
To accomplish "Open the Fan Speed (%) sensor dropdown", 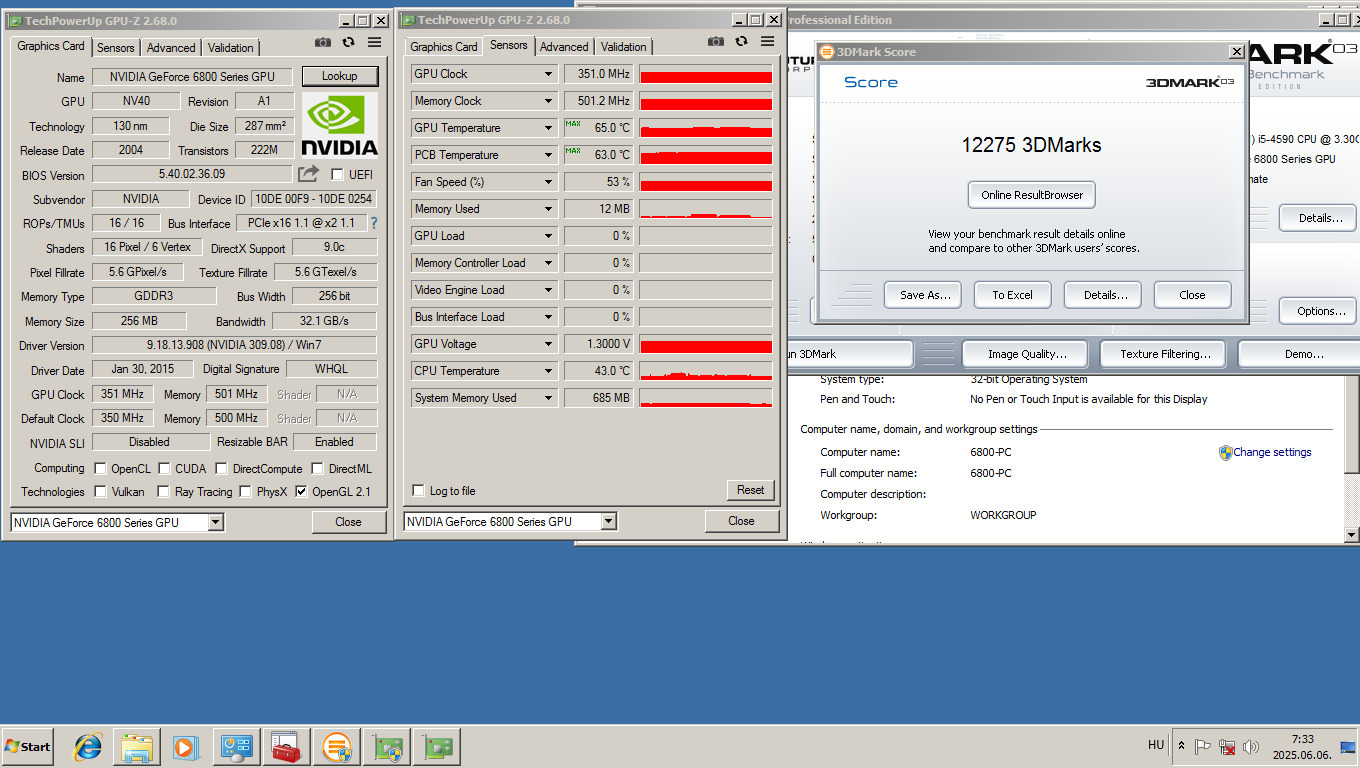I will [x=548, y=182].
